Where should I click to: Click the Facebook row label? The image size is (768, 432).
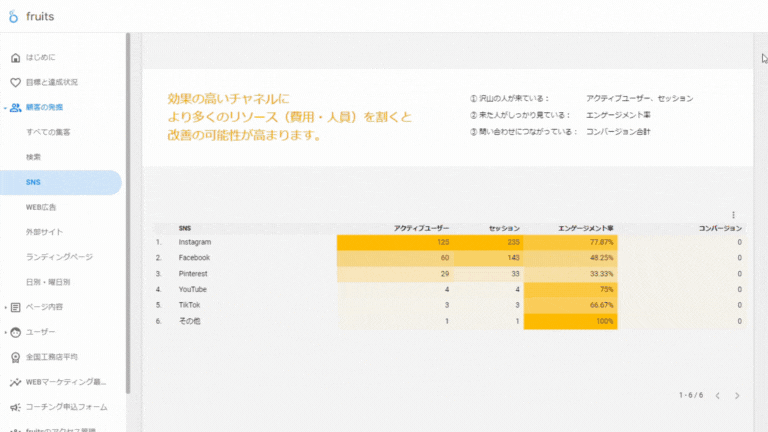point(194,258)
